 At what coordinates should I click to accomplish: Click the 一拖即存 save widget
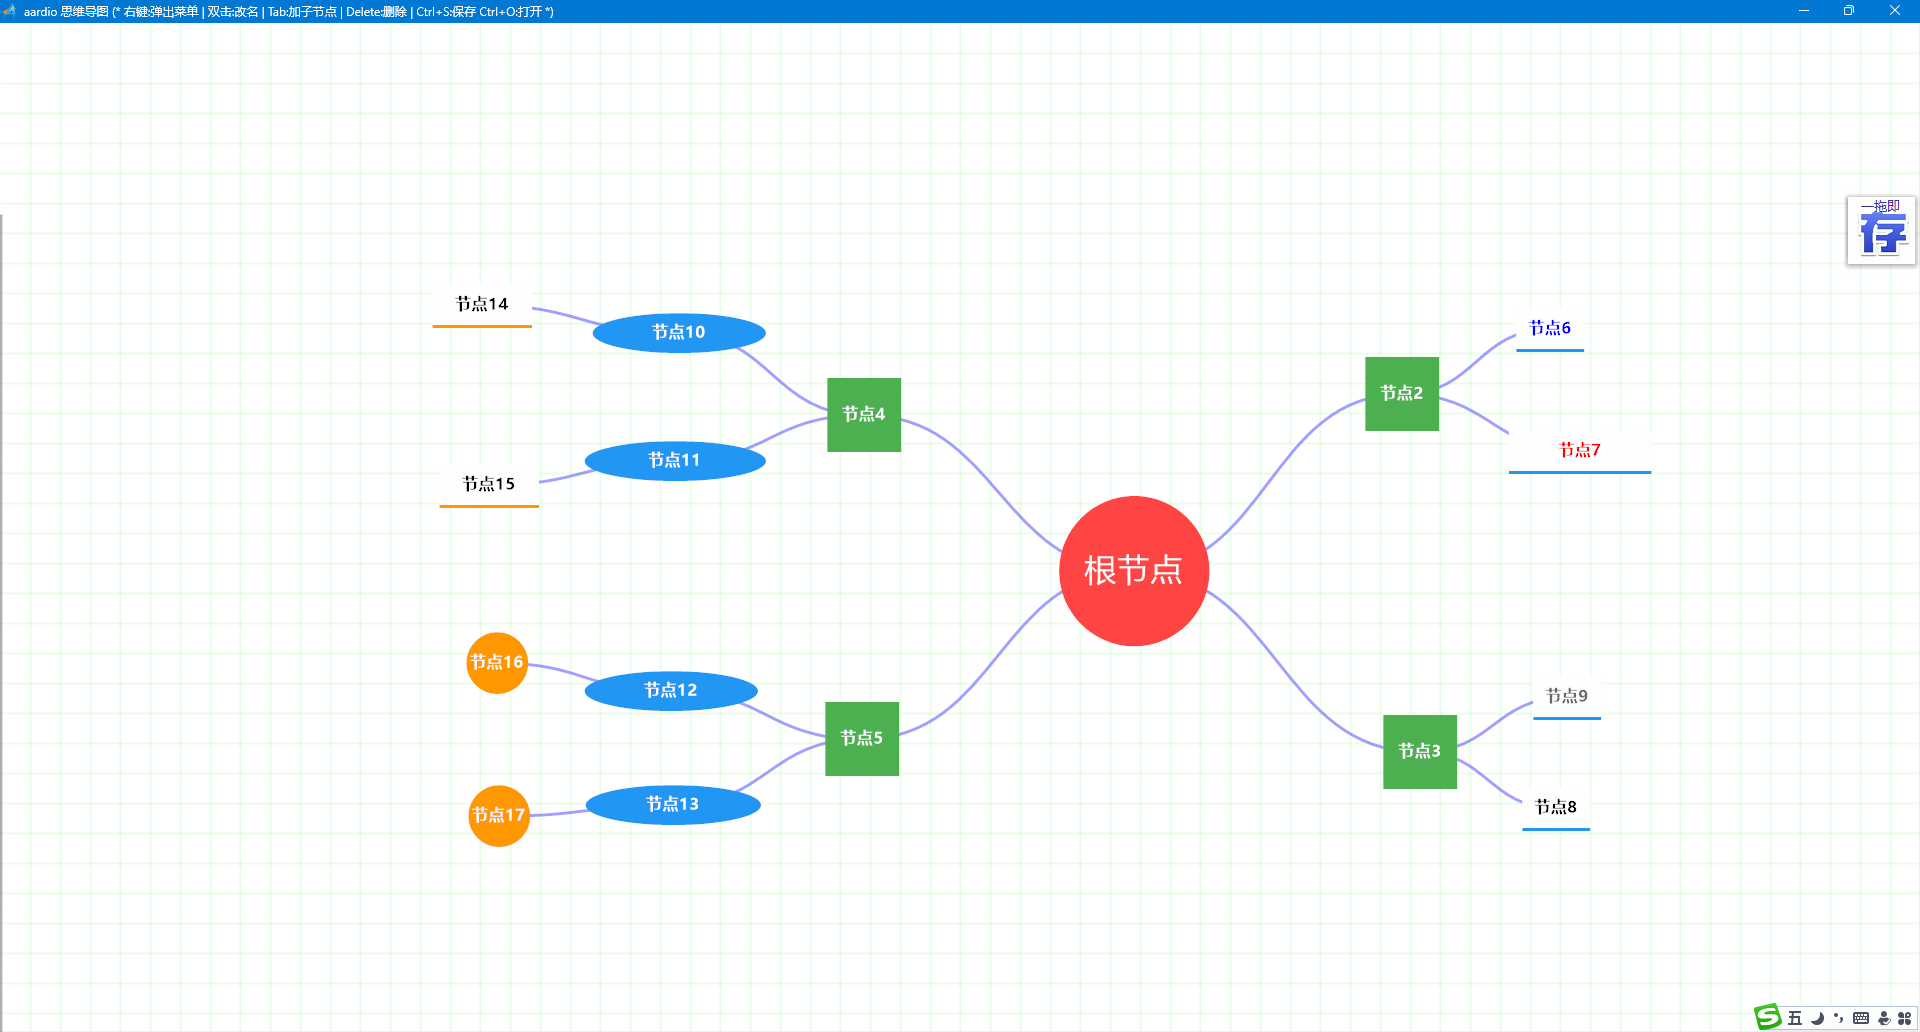1881,231
